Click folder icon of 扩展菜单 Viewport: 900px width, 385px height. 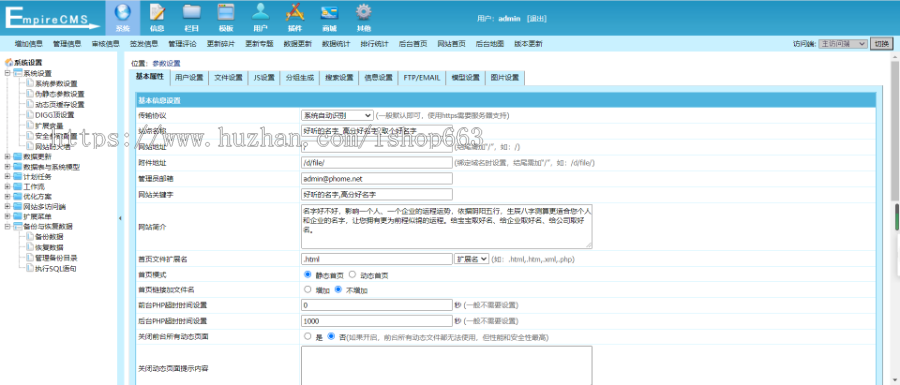point(18,217)
